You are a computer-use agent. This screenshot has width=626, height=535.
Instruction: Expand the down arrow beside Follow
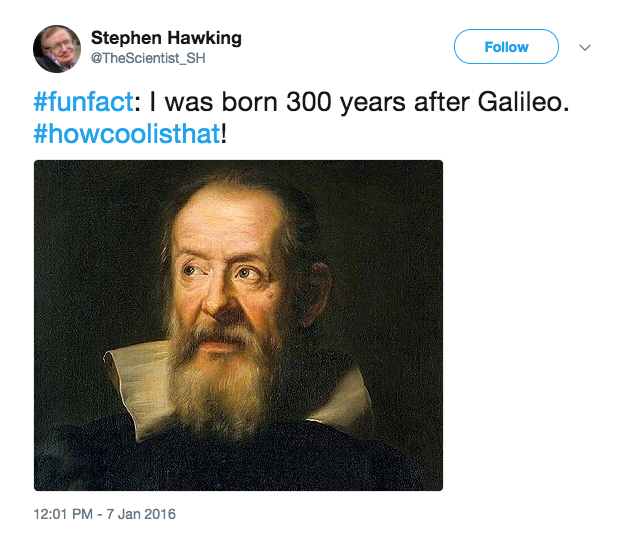click(x=585, y=48)
